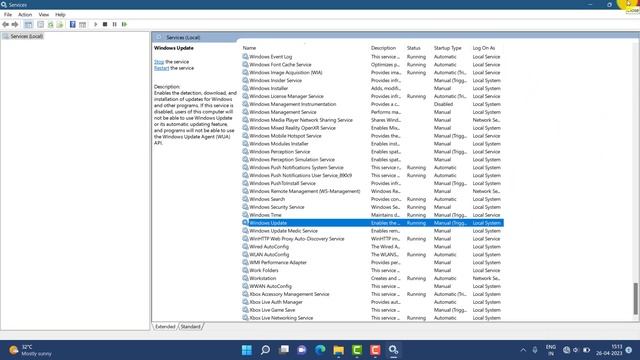Click the ENG IN language indicator
This screenshot has width=640, height=360.
(x=551, y=350)
